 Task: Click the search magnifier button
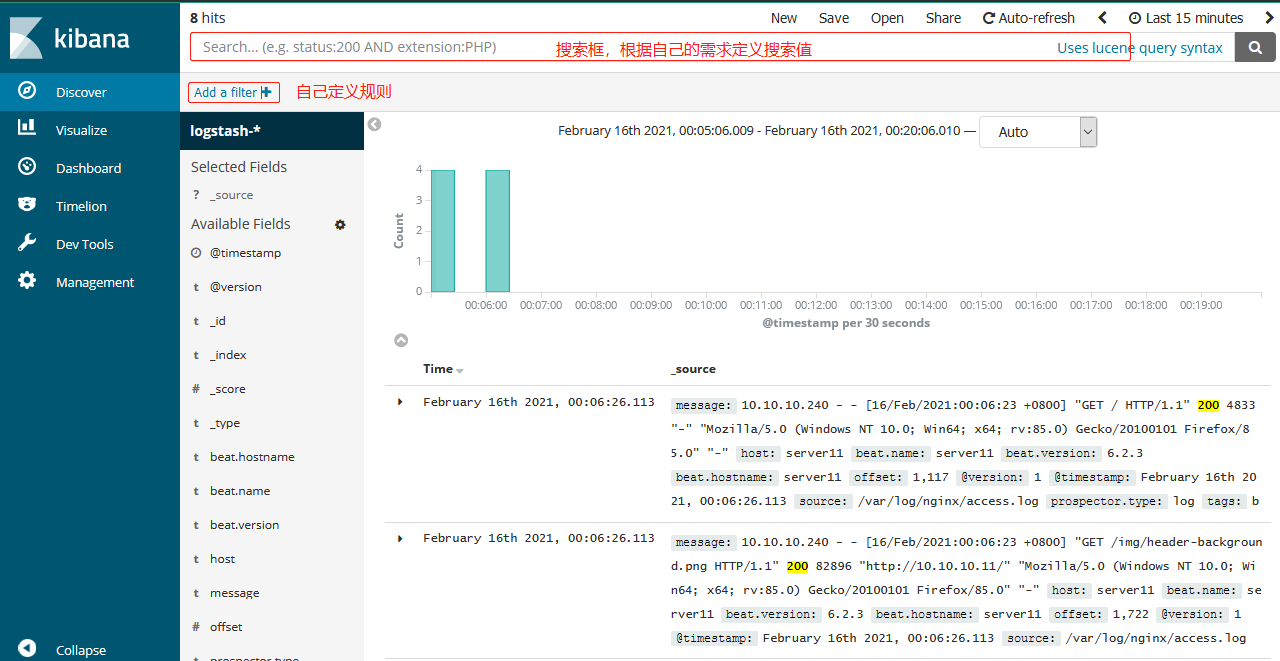1257,47
